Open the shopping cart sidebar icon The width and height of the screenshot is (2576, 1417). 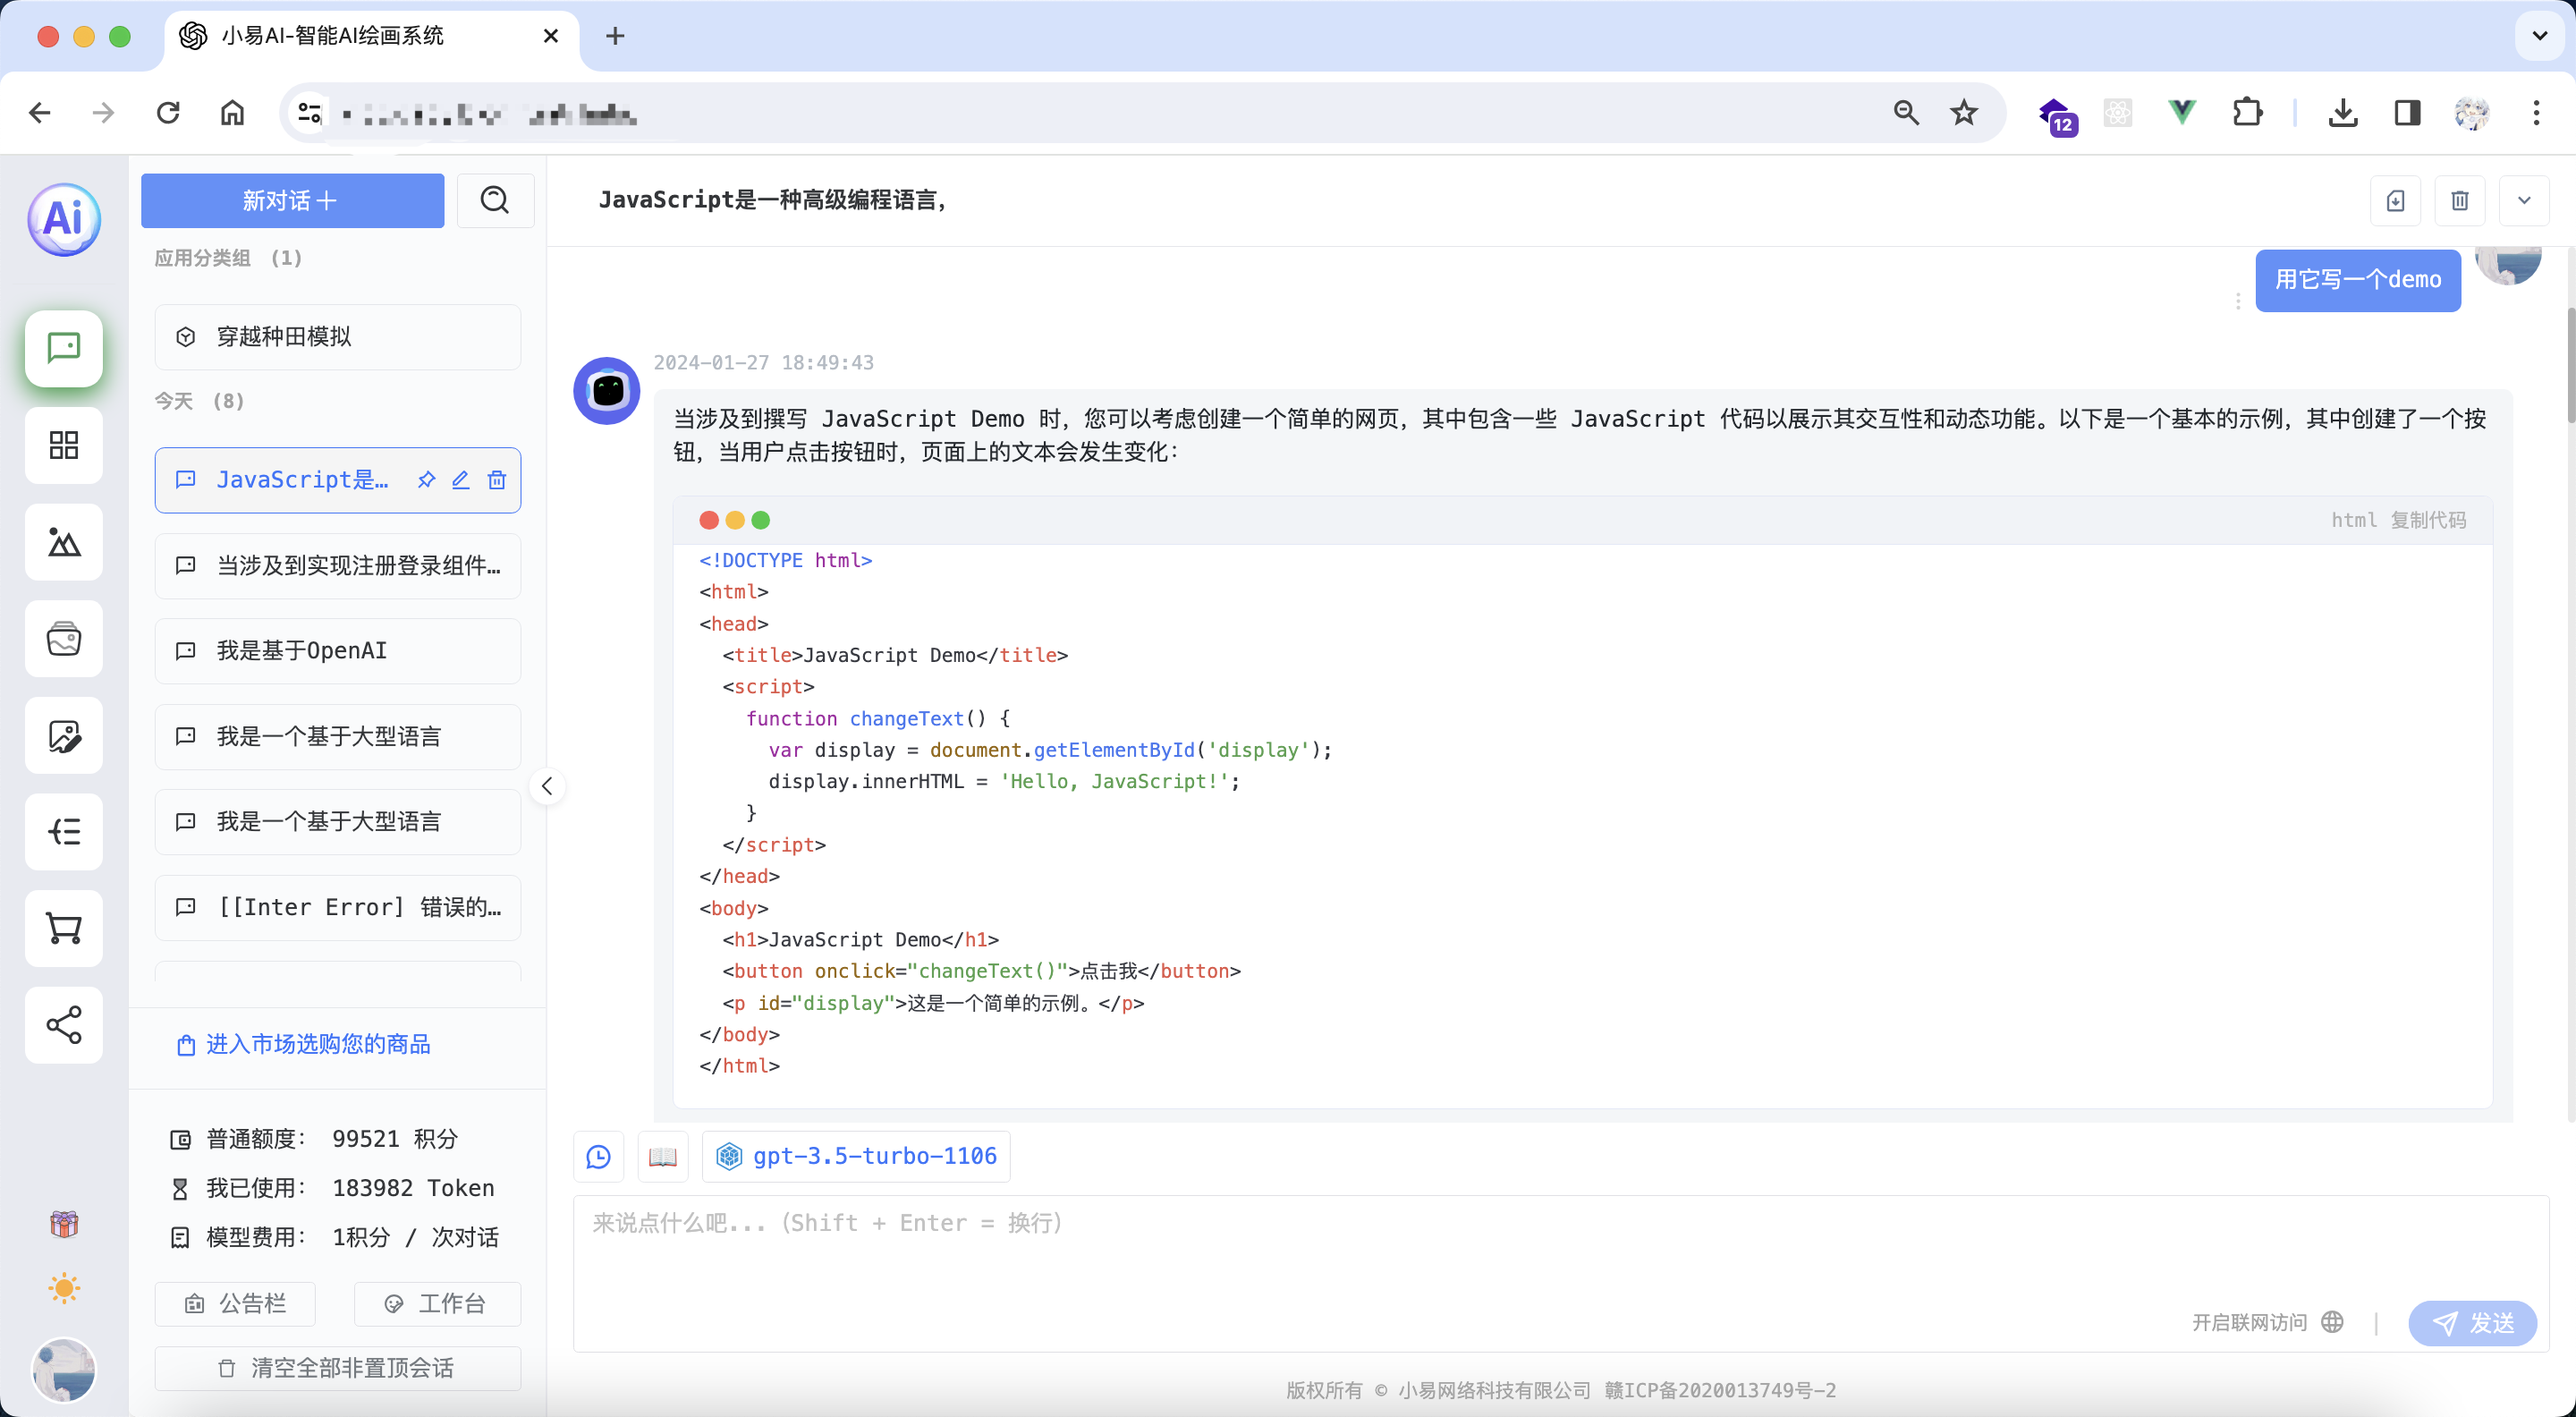coord(64,928)
